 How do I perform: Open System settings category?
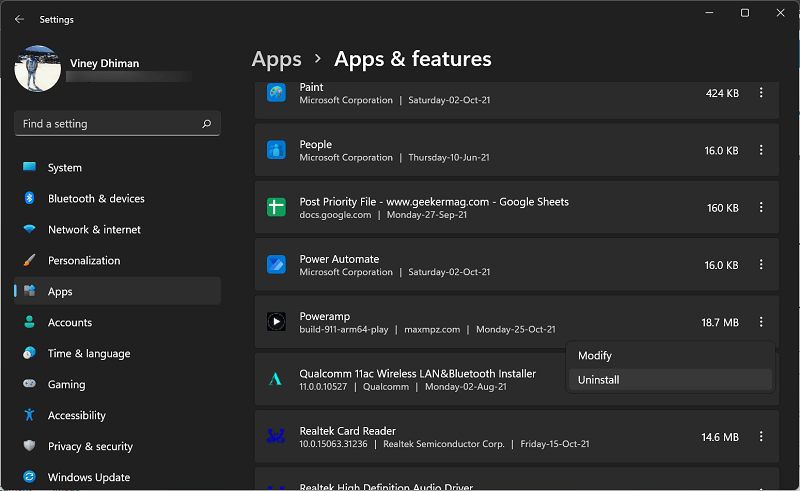(x=117, y=167)
